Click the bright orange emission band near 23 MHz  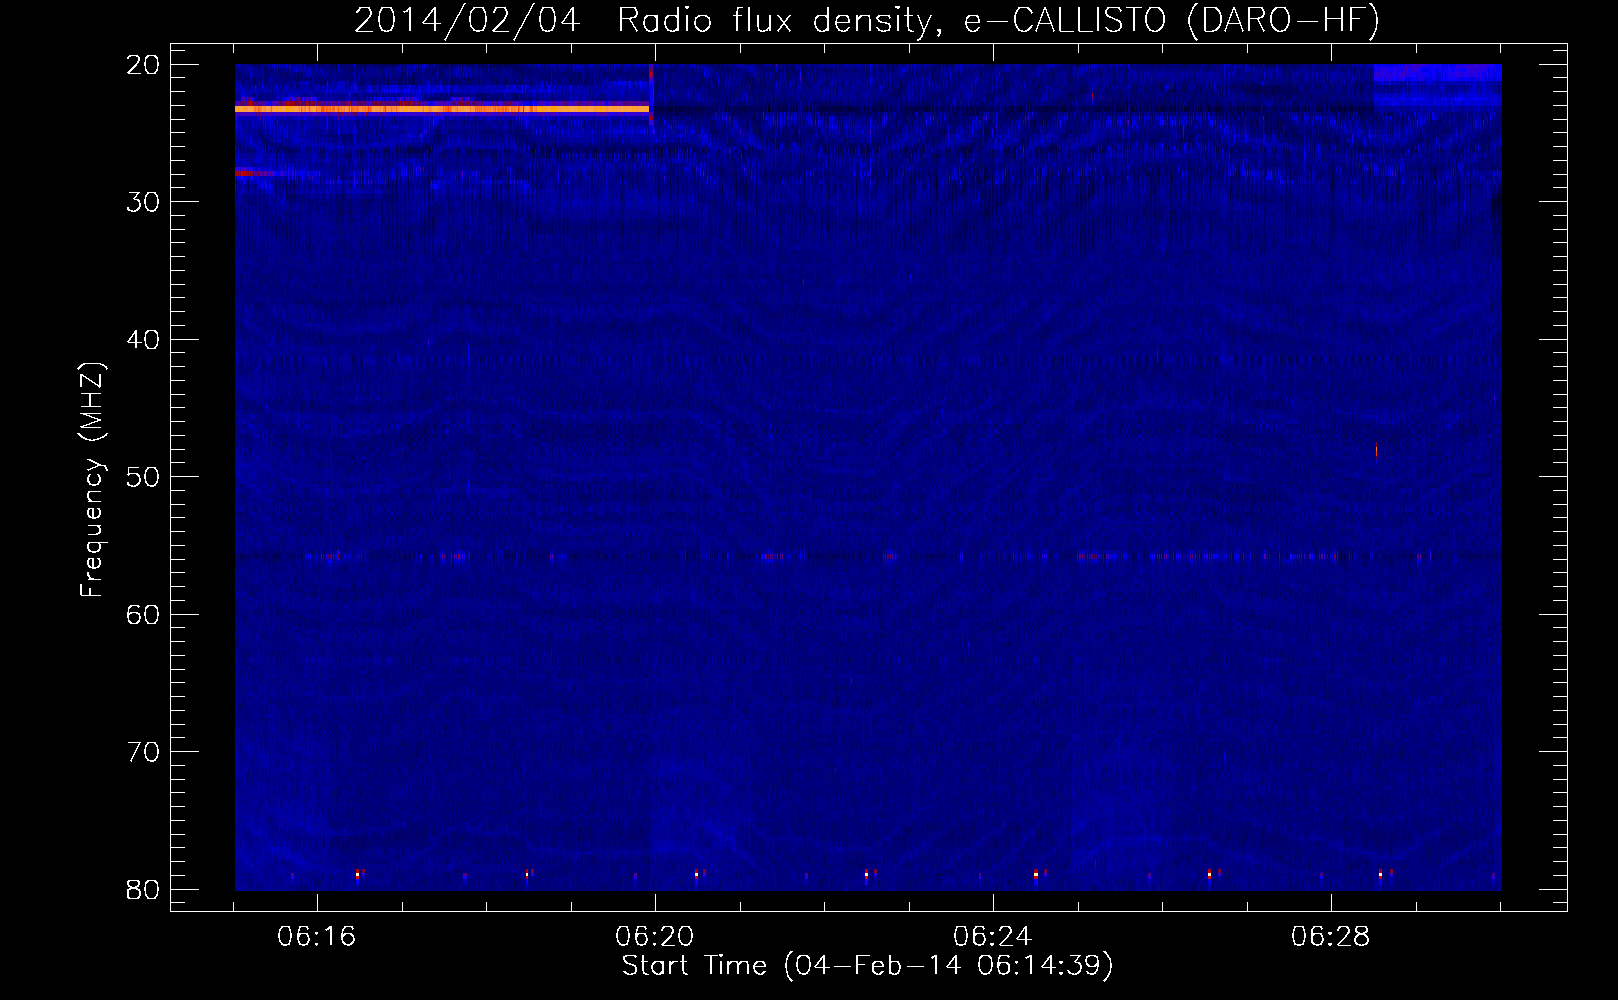442,108
